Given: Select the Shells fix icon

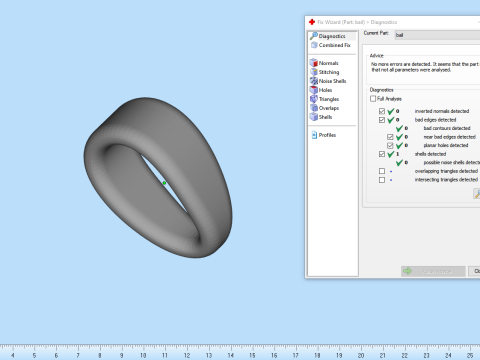Looking at the screenshot, I should [314, 117].
